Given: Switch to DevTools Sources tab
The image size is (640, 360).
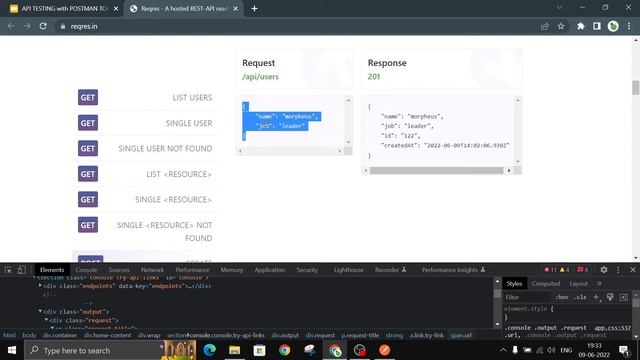Looking at the screenshot, I should point(119,270).
